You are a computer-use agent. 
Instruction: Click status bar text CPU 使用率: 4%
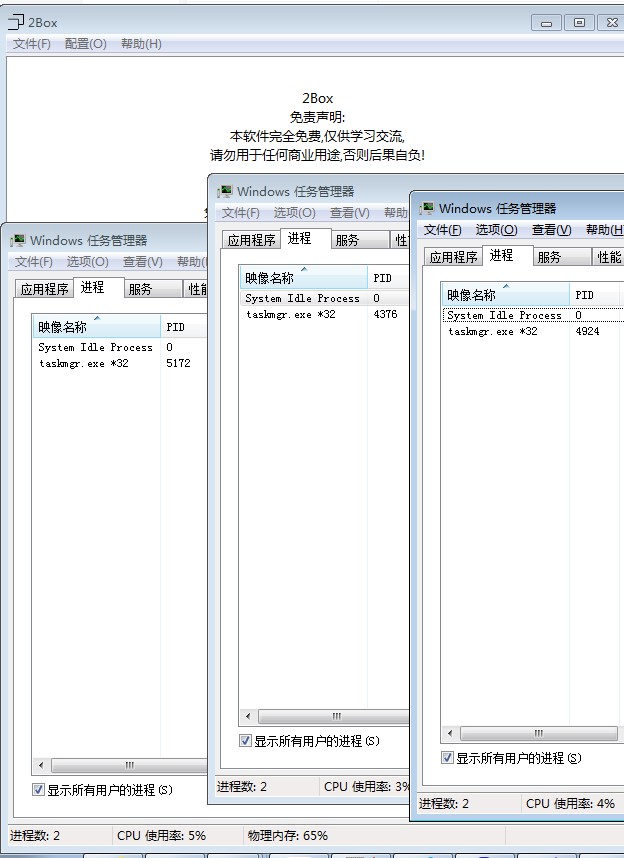(570, 803)
